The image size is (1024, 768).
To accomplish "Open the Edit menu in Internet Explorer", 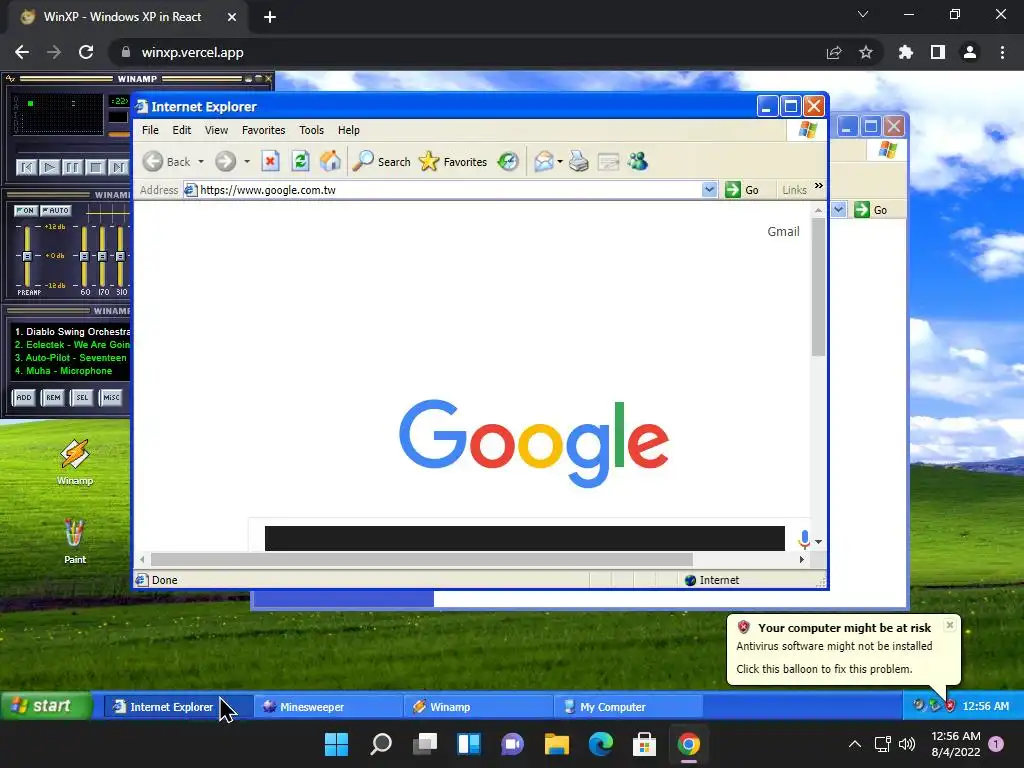I will [182, 130].
